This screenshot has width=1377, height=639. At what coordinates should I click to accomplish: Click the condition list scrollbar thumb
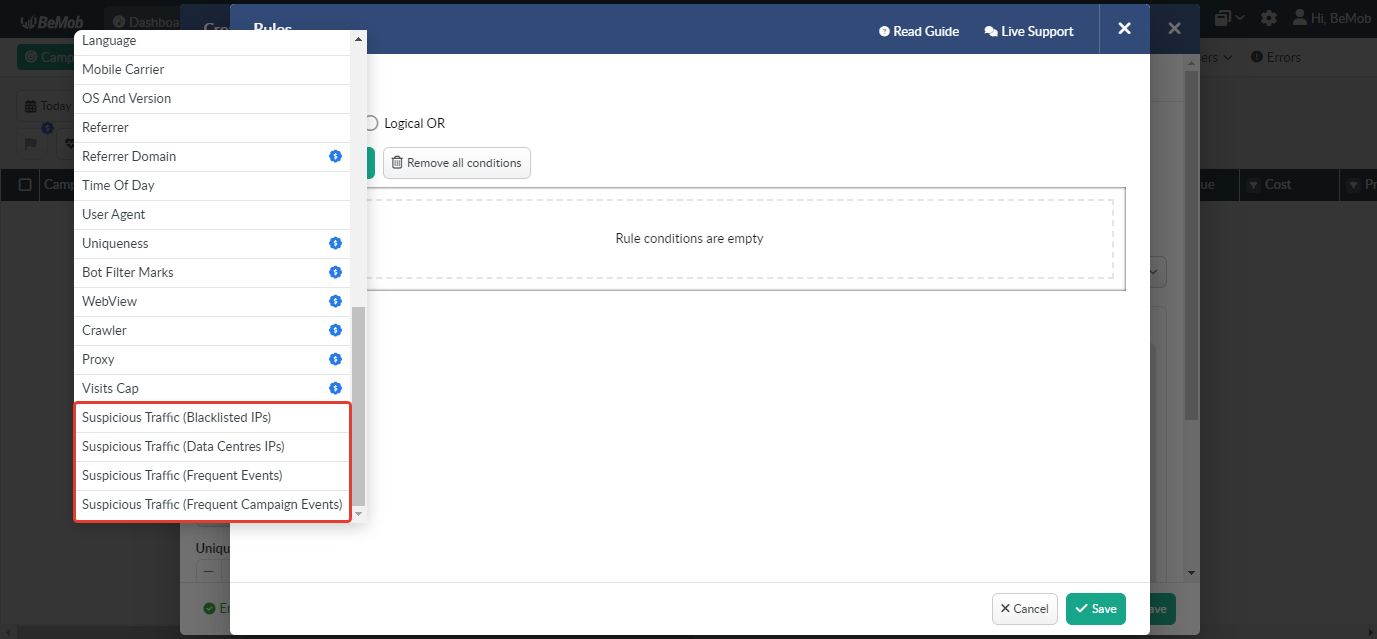(x=359, y=405)
